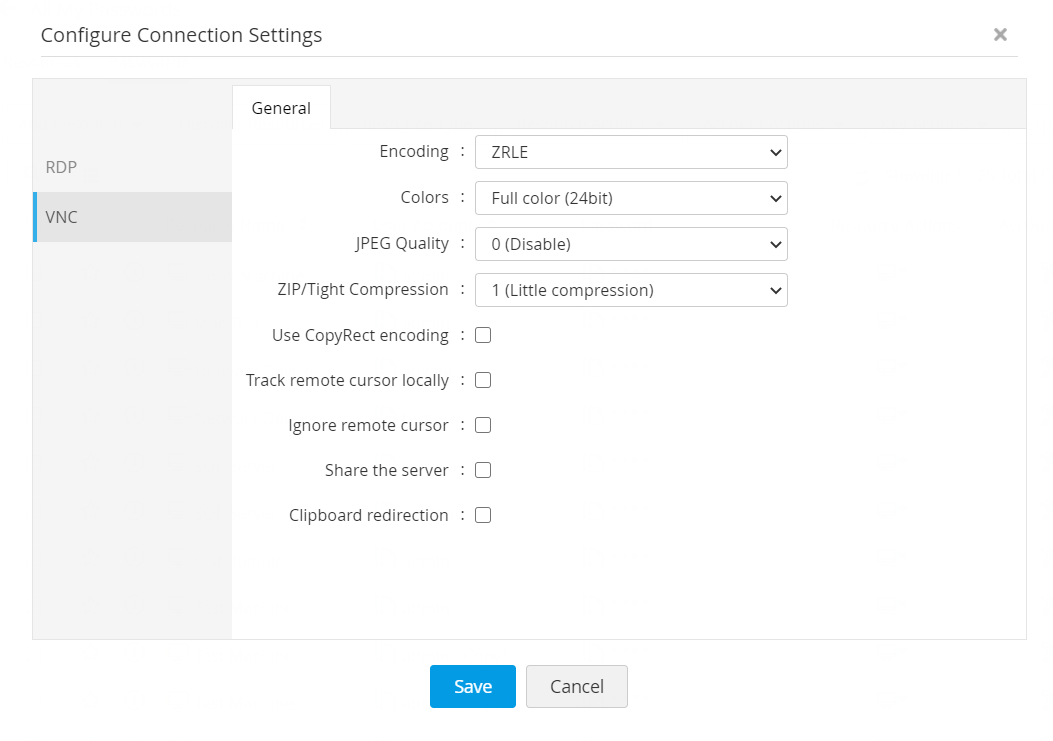Check the Ignore remote cursor box
The image size is (1053, 741).
coord(483,425)
